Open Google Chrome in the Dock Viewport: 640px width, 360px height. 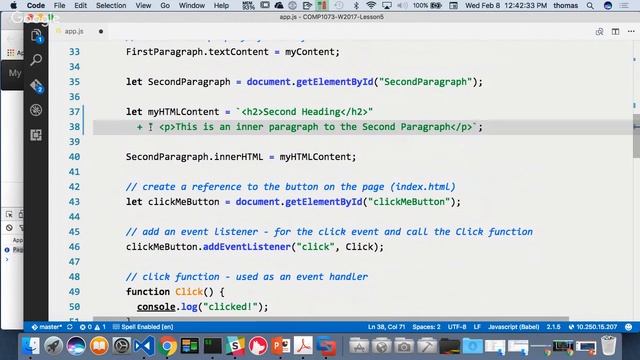coord(167,346)
